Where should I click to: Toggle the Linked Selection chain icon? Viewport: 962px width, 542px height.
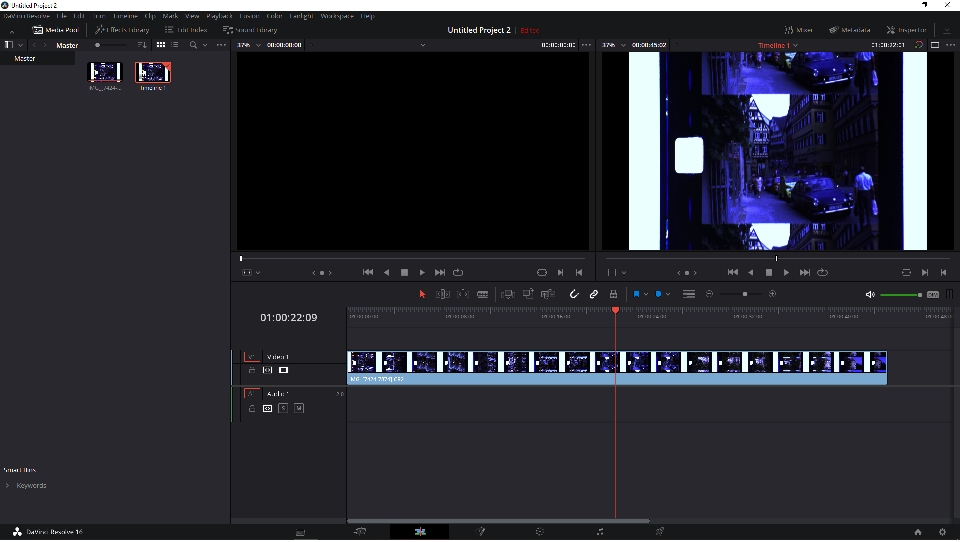click(594, 295)
